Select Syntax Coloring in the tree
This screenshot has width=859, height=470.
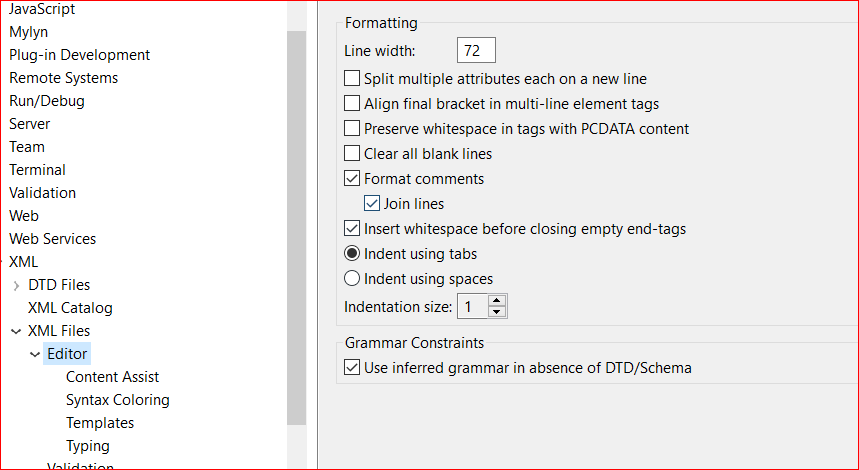click(117, 400)
